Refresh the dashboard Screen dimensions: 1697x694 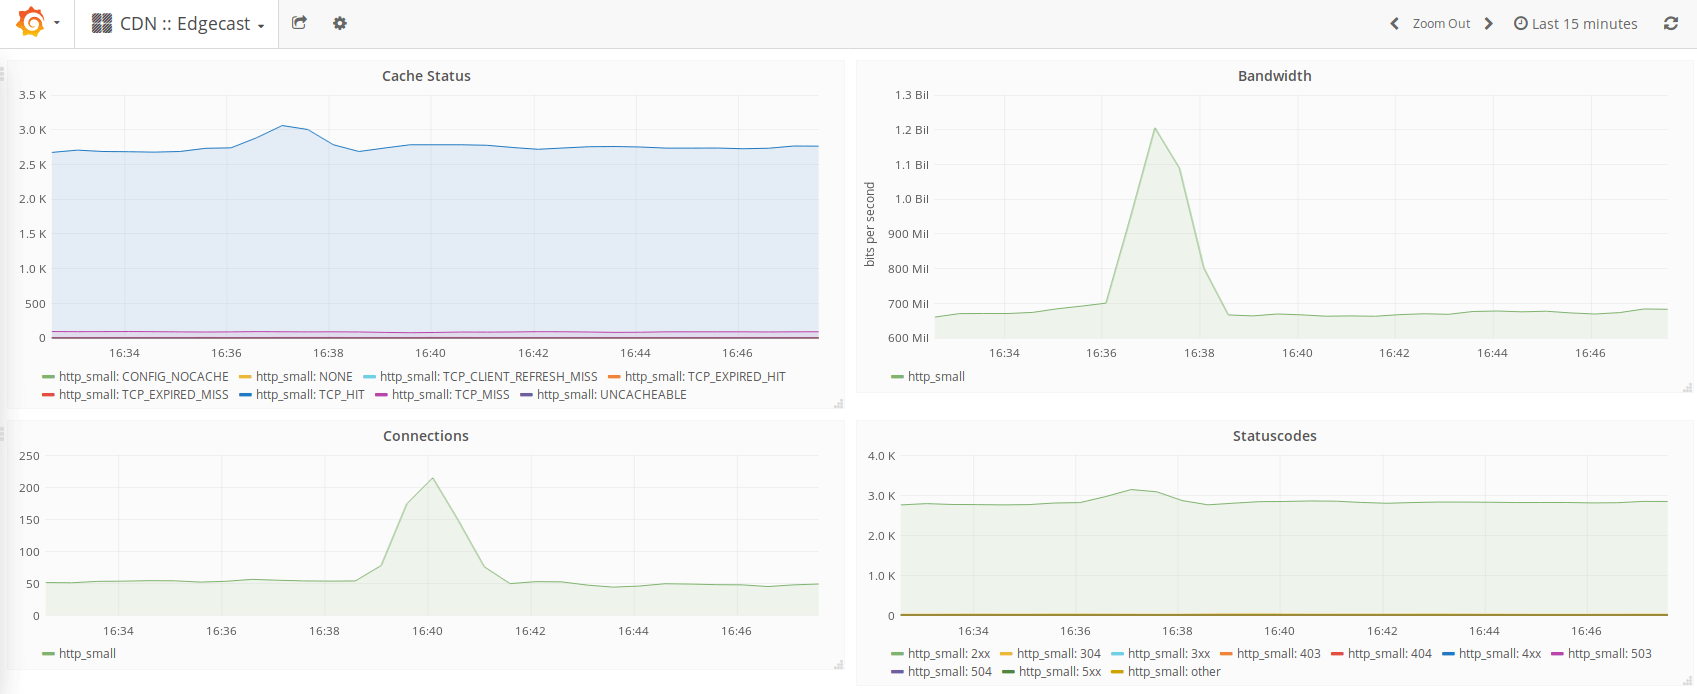point(1670,23)
